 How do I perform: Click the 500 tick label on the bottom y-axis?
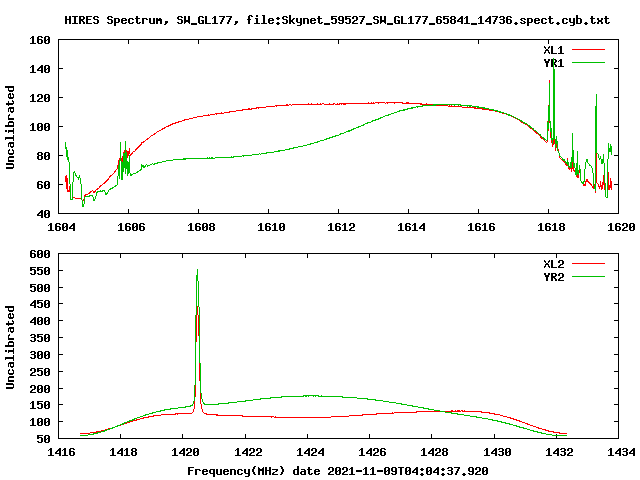point(40,288)
